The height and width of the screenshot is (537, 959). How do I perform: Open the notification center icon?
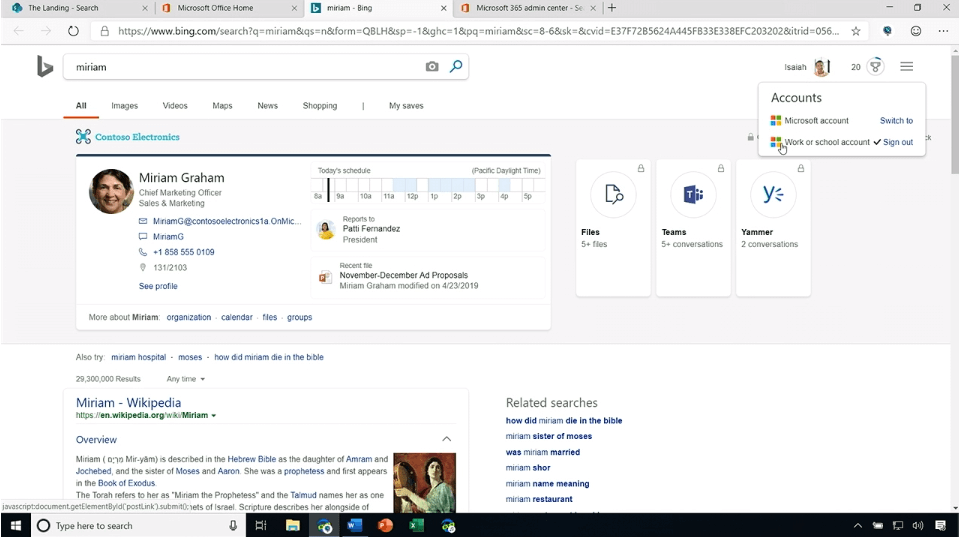click(x=941, y=525)
